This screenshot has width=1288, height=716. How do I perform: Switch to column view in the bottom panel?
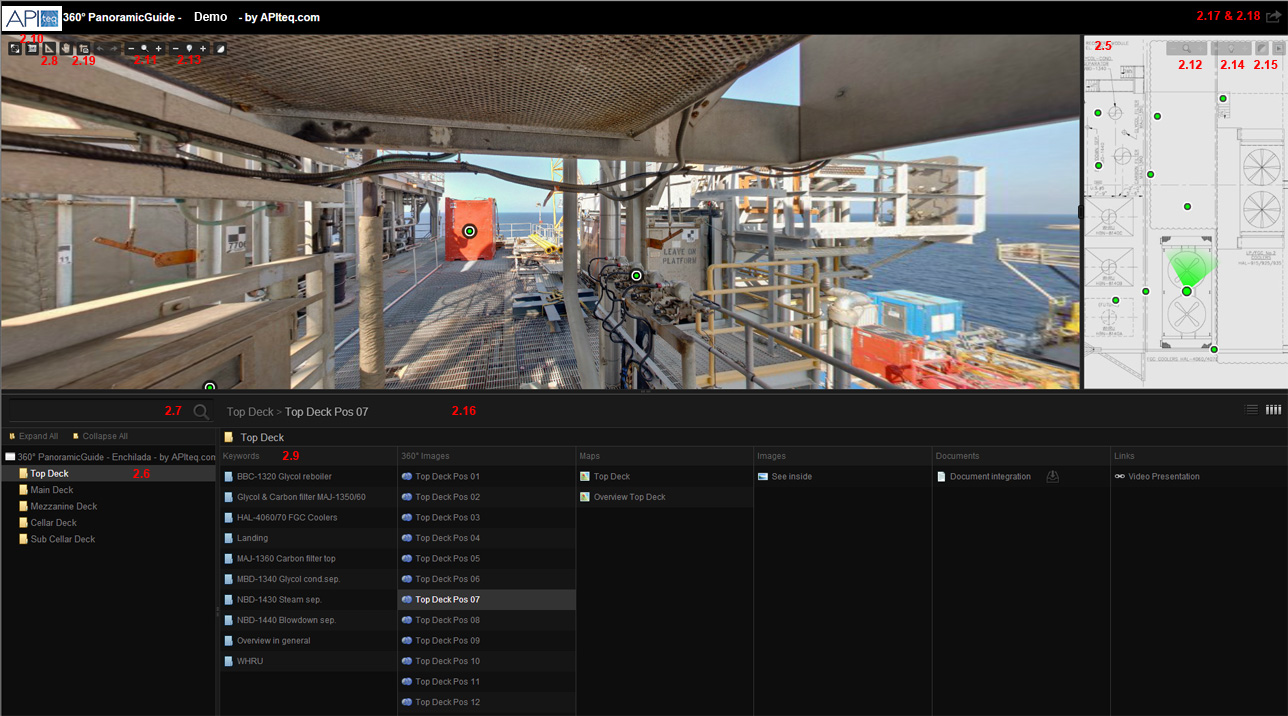pyautogui.click(x=1273, y=409)
